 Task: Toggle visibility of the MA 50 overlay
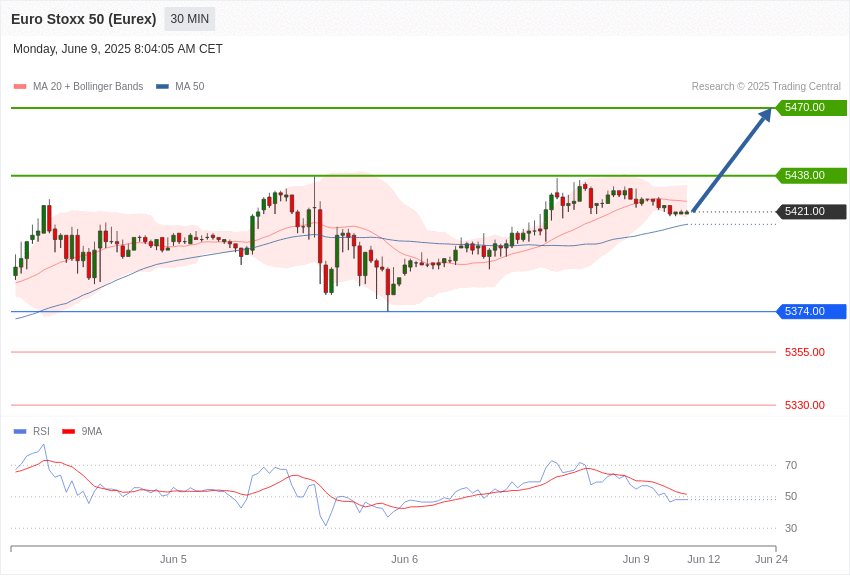pos(177,86)
